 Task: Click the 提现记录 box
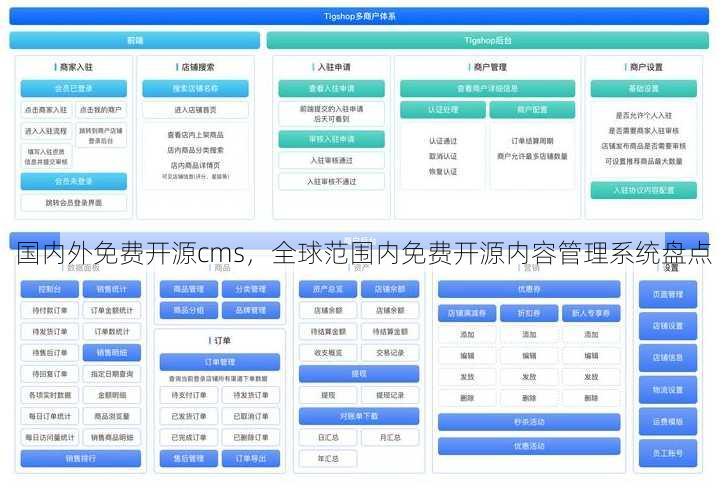point(390,396)
